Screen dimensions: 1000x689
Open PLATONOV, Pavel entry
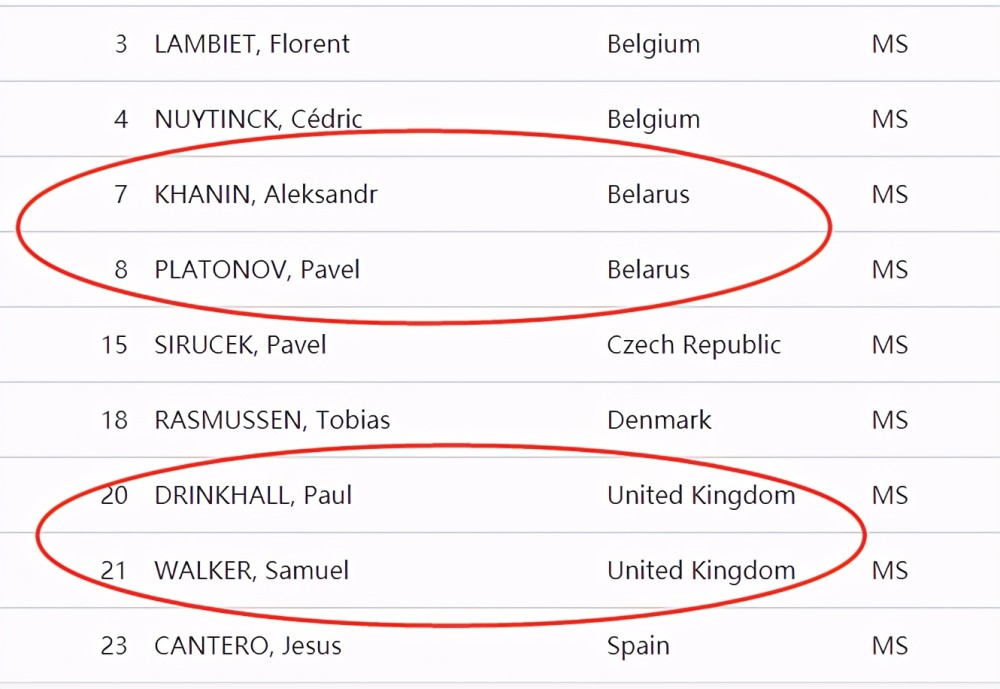coord(257,270)
